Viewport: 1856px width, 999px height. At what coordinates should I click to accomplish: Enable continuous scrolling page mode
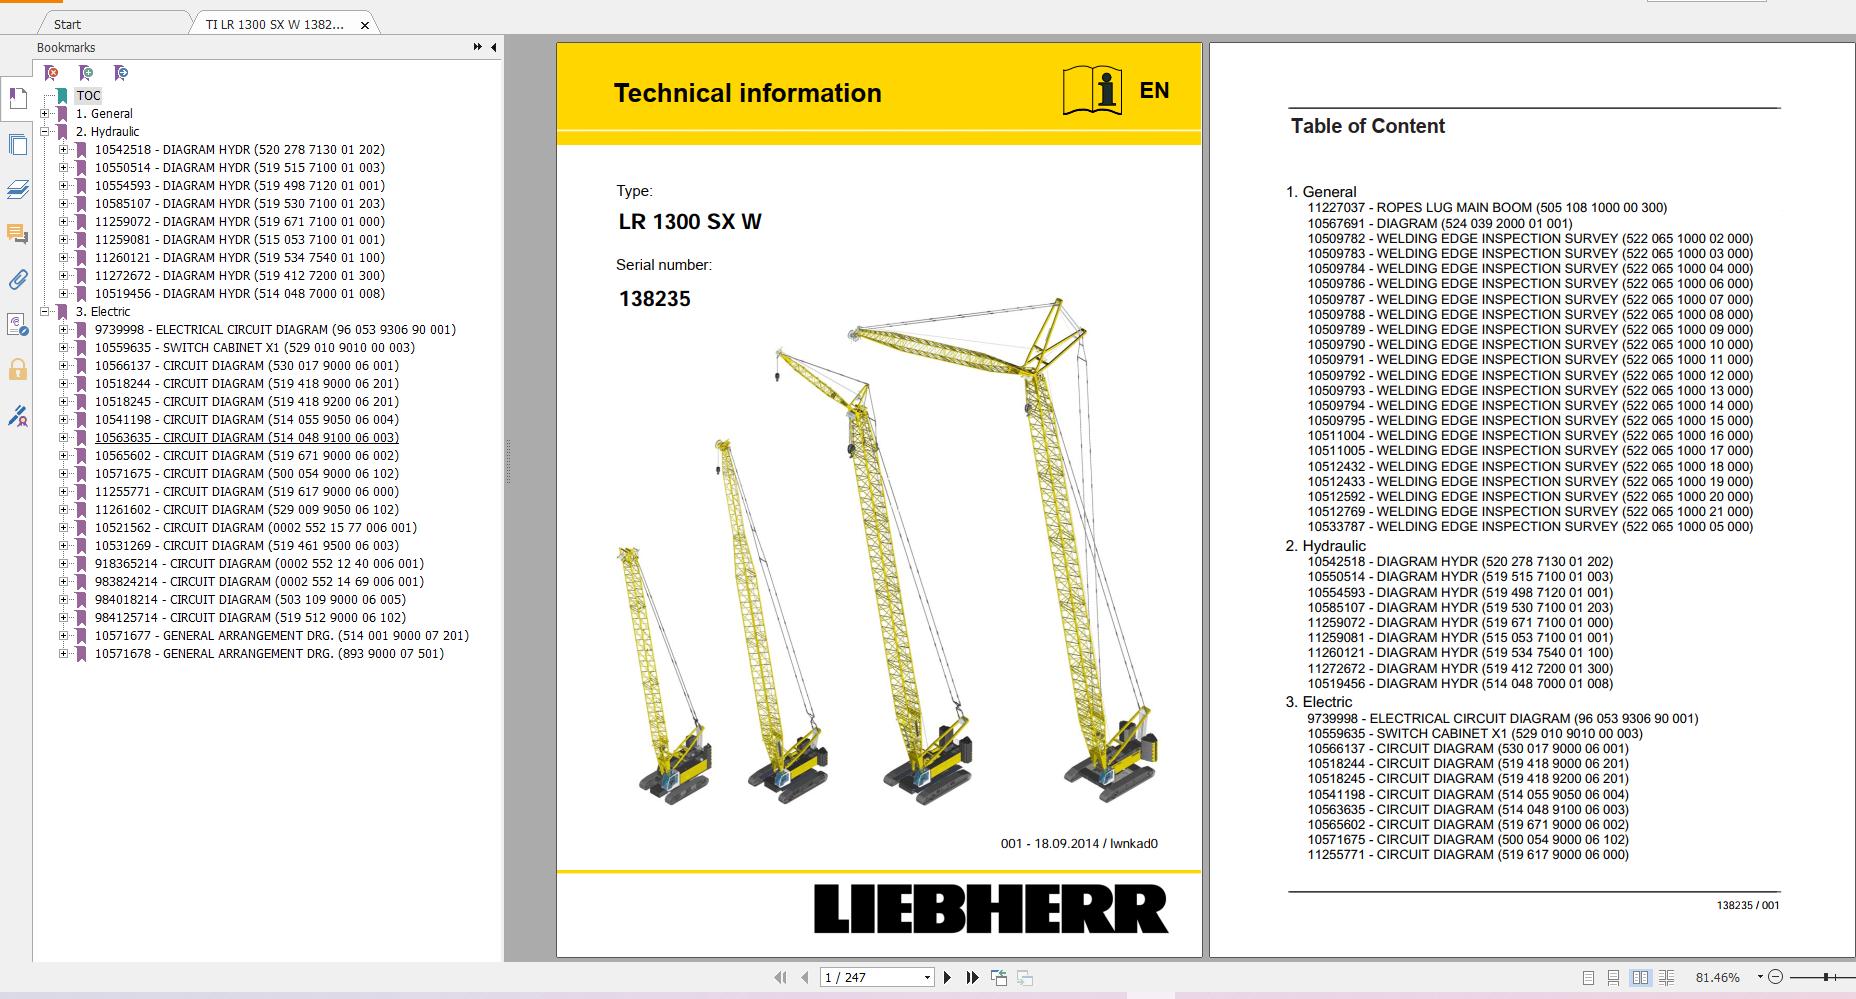(x=1614, y=976)
